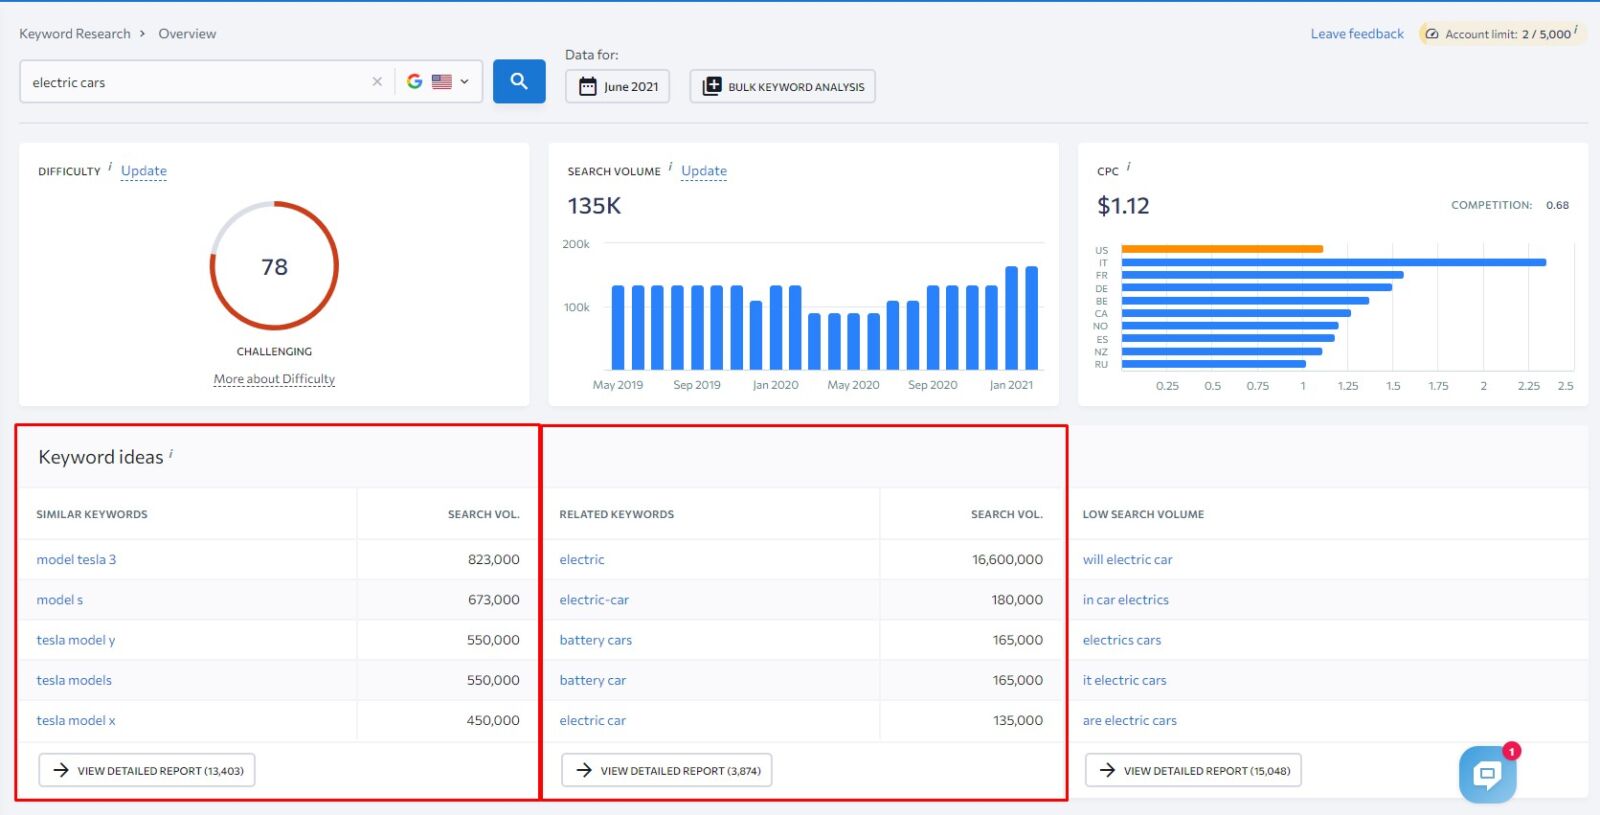Click the Related Keywords column header
The height and width of the screenshot is (815, 1600).
617,514
